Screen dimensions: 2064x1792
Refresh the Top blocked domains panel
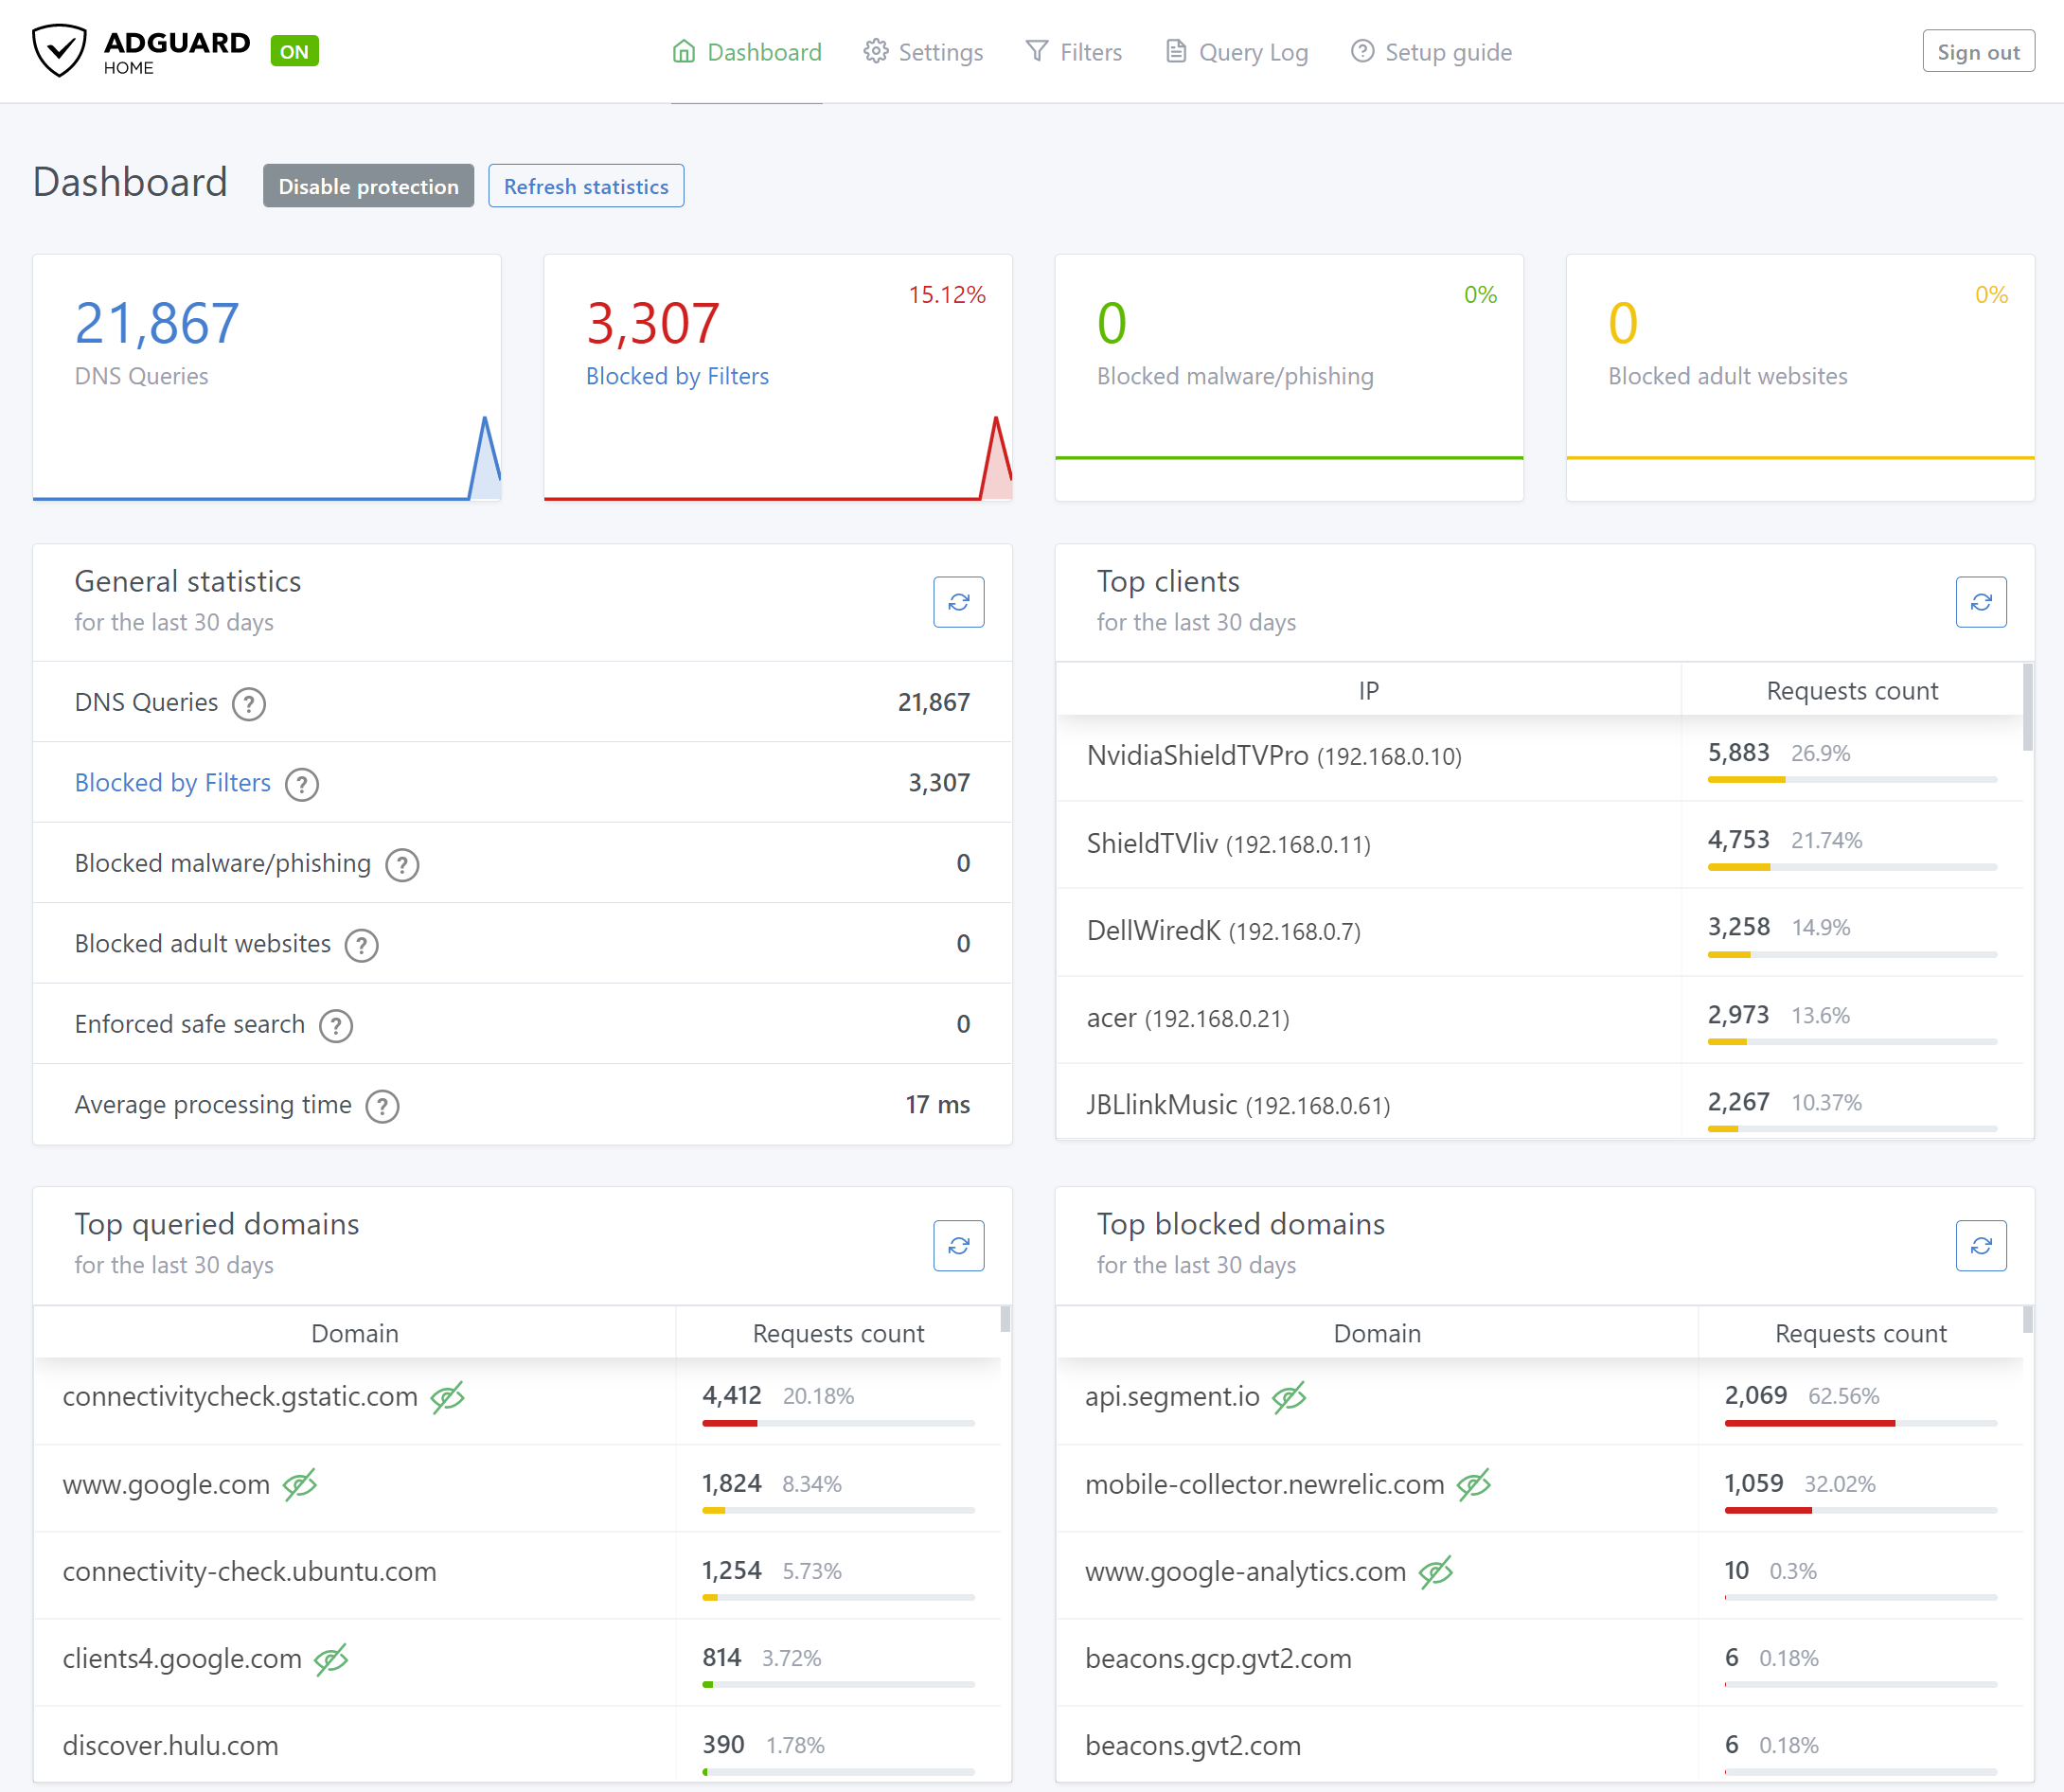point(1980,1245)
